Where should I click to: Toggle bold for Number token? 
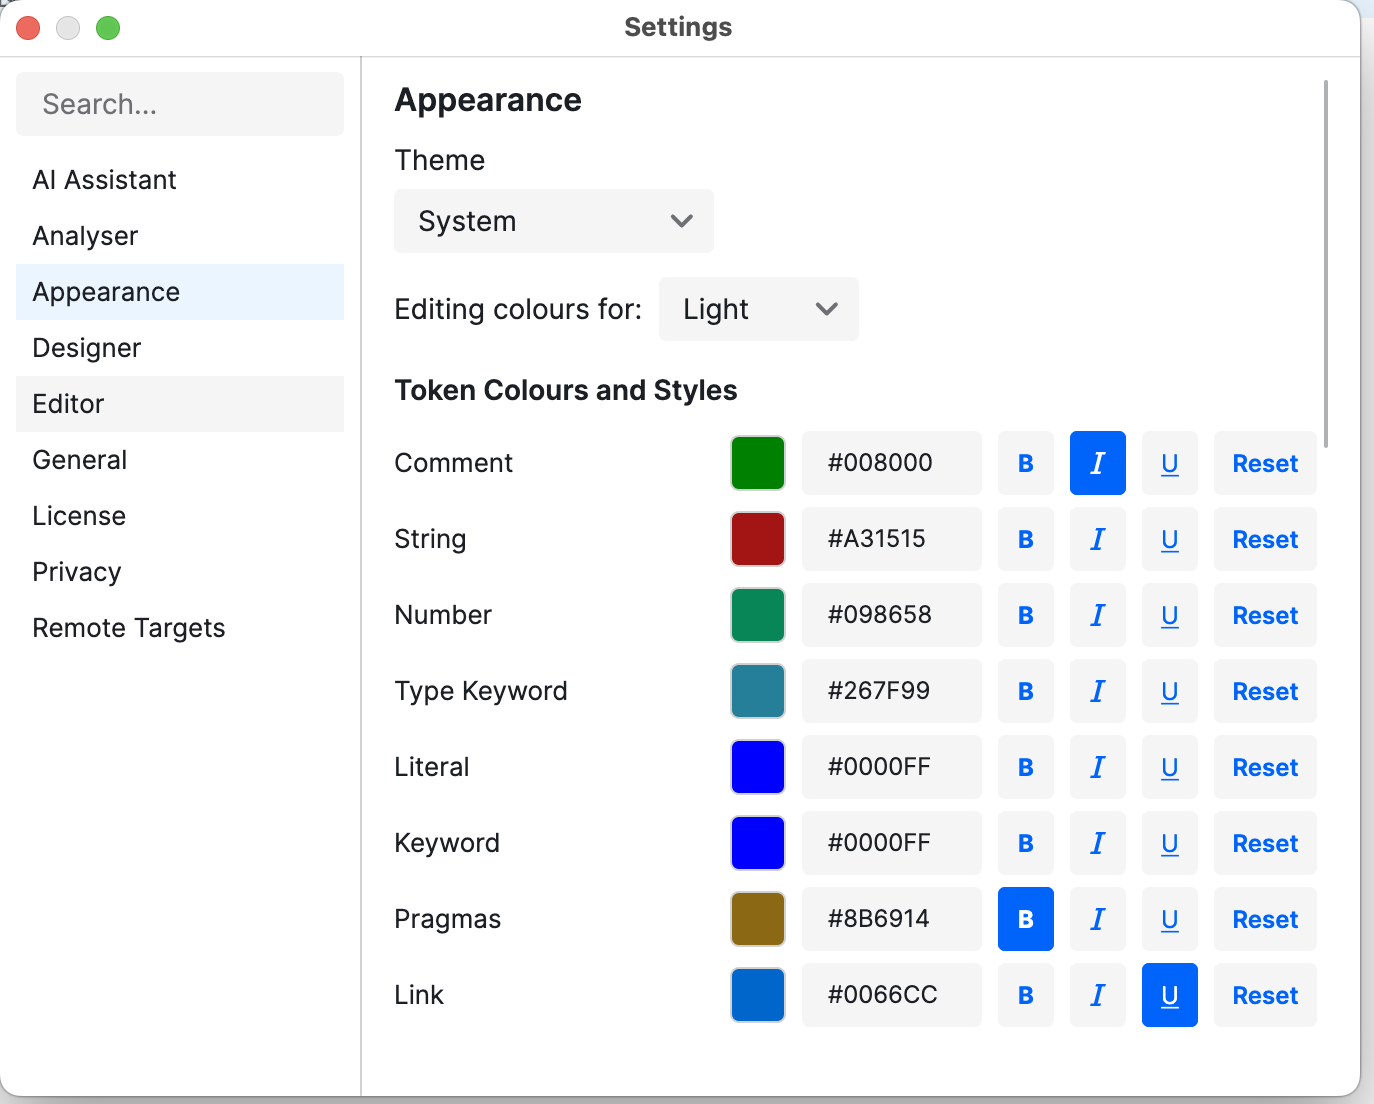[1025, 615]
